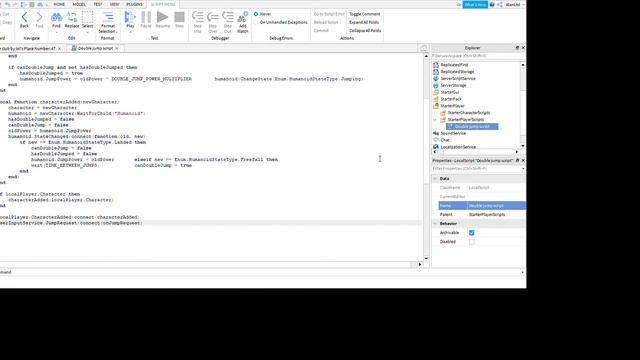Collapse the Behavior properties section
The width and height of the screenshot is (640, 360).
[435, 224]
